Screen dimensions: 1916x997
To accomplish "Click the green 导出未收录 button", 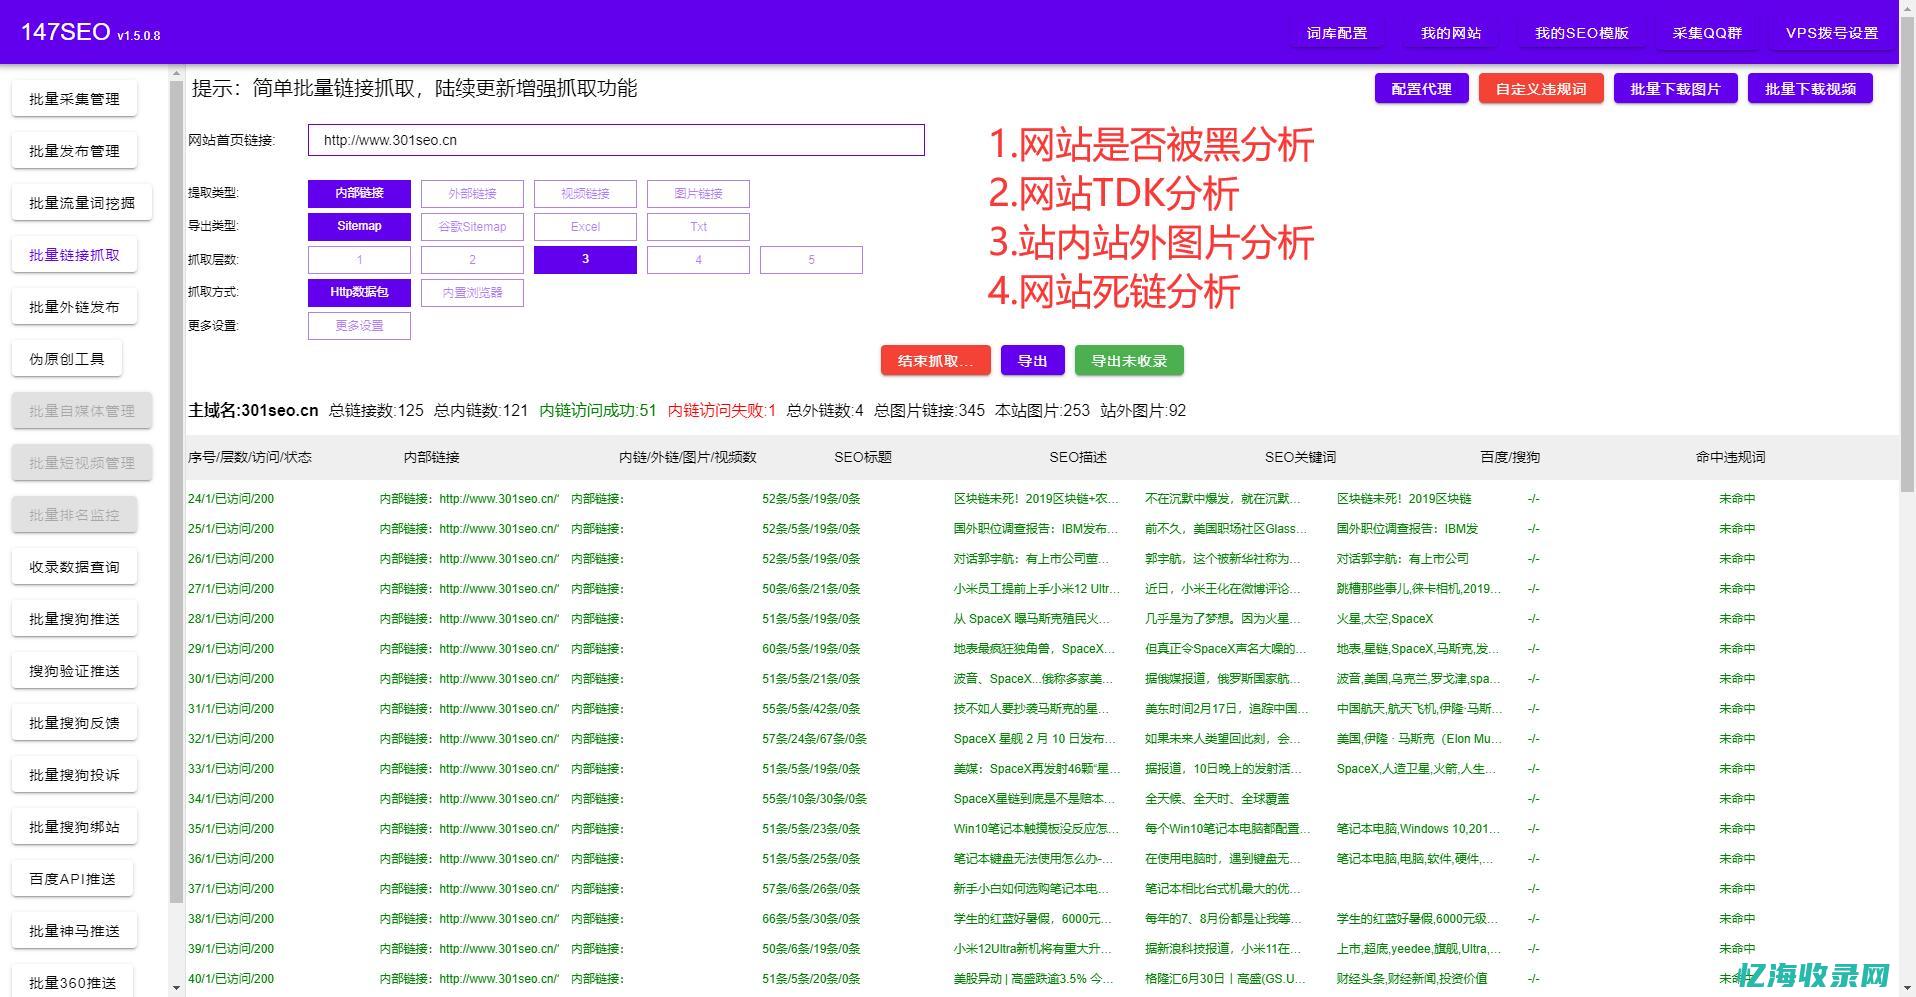I will pos(1128,360).
